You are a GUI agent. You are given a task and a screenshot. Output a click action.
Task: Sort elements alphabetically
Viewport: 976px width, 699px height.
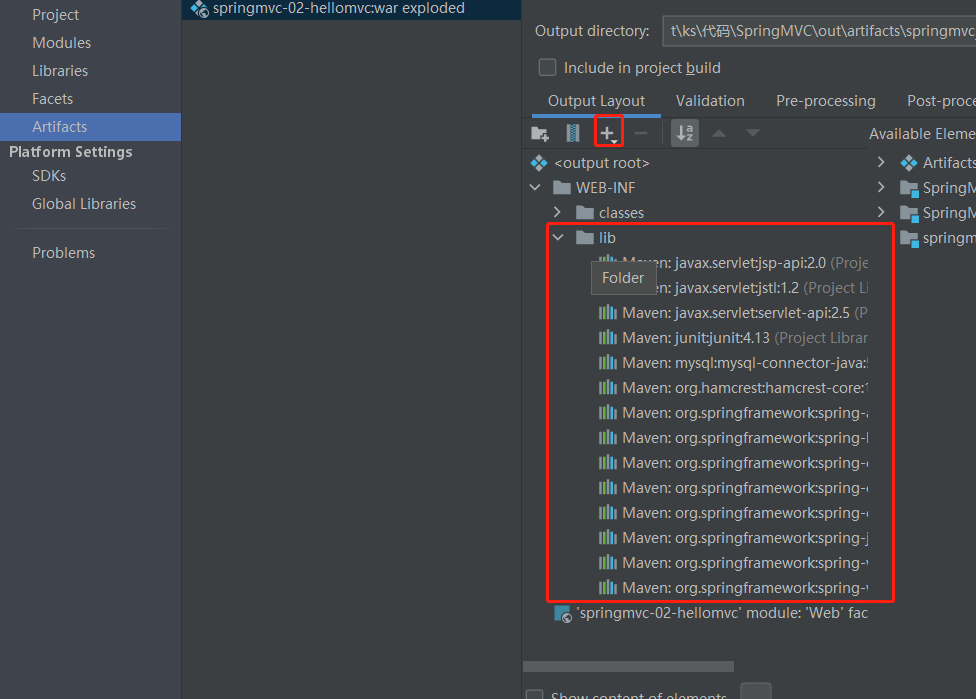684,132
